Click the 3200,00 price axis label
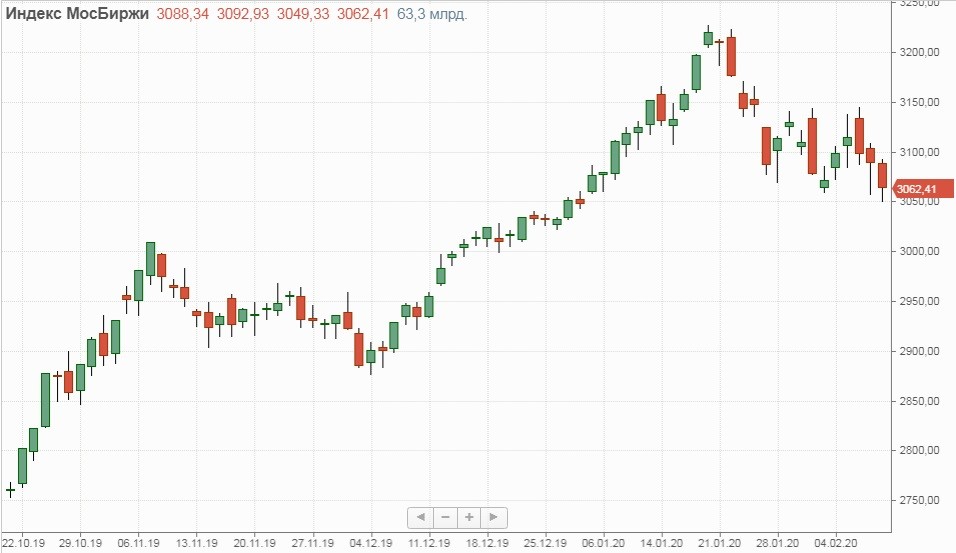 (x=919, y=52)
